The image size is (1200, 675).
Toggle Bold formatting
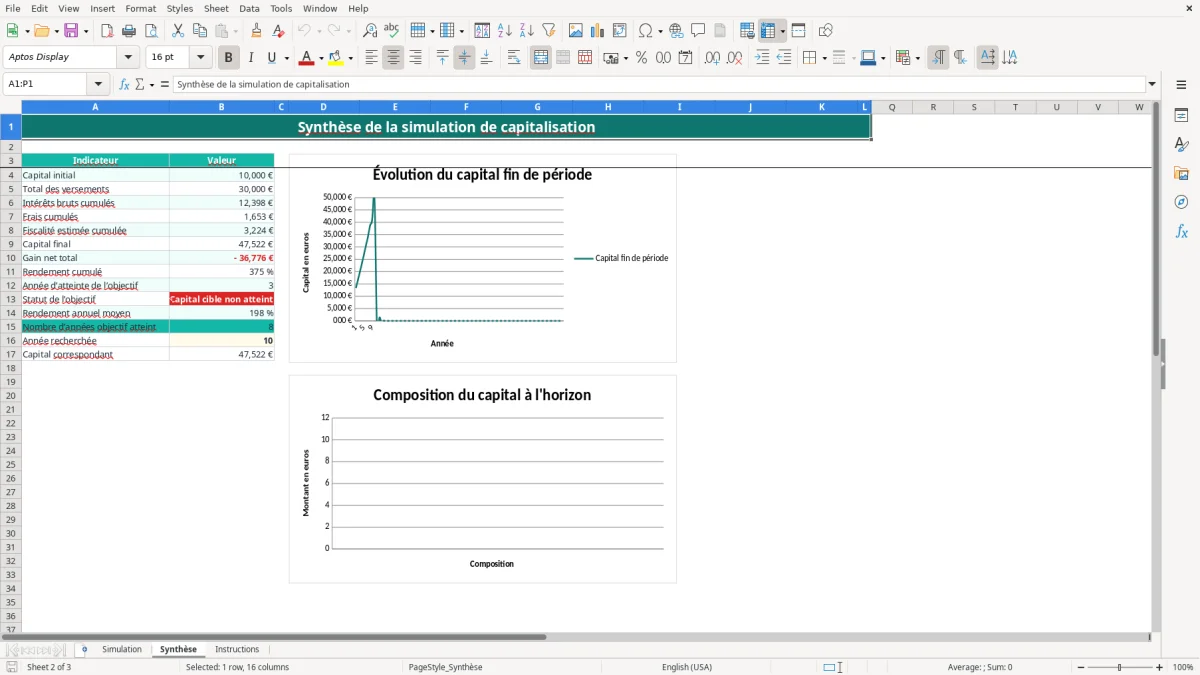click(229, 58)
